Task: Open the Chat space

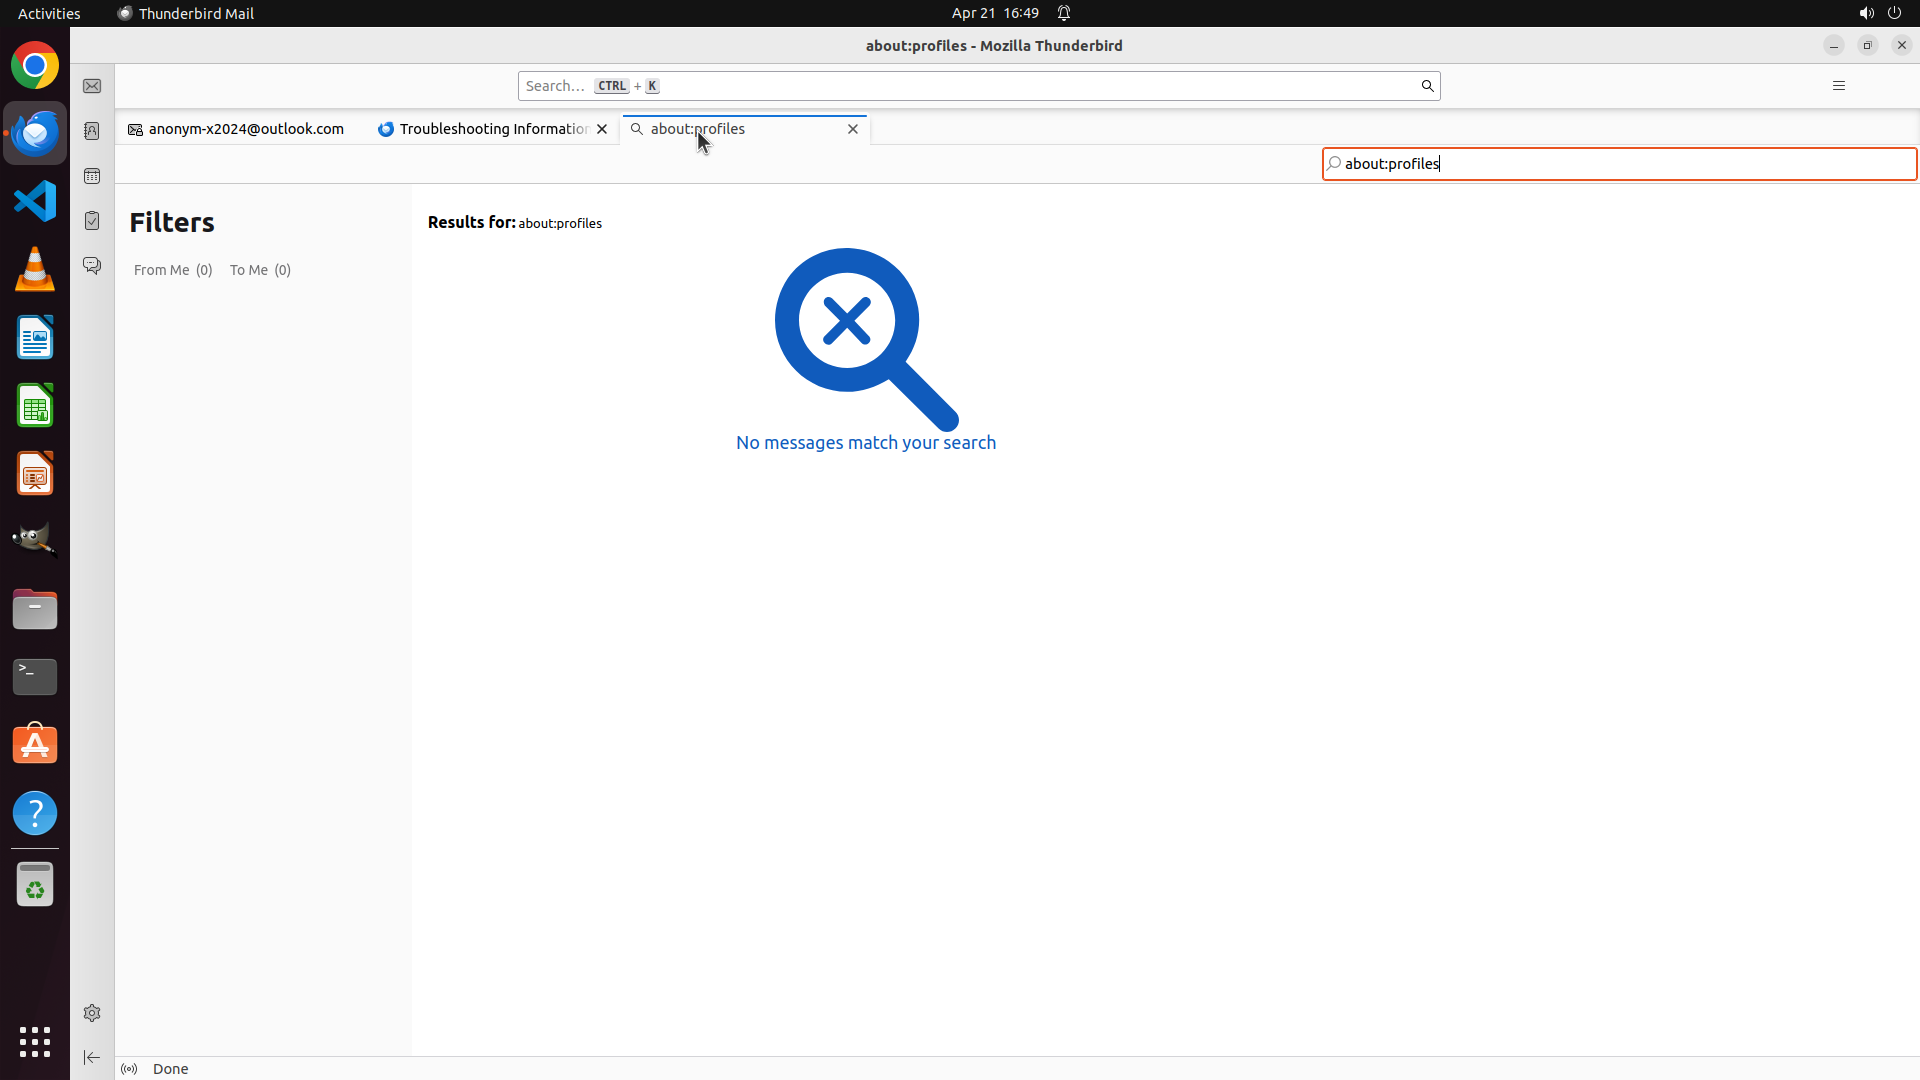Action: pos(92,266)
